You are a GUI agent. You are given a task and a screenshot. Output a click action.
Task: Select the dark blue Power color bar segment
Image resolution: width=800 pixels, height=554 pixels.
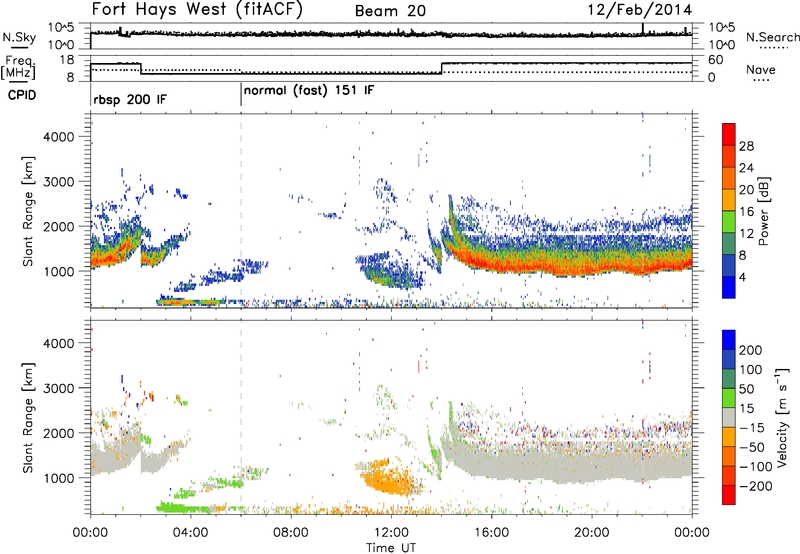pos(730,284)
